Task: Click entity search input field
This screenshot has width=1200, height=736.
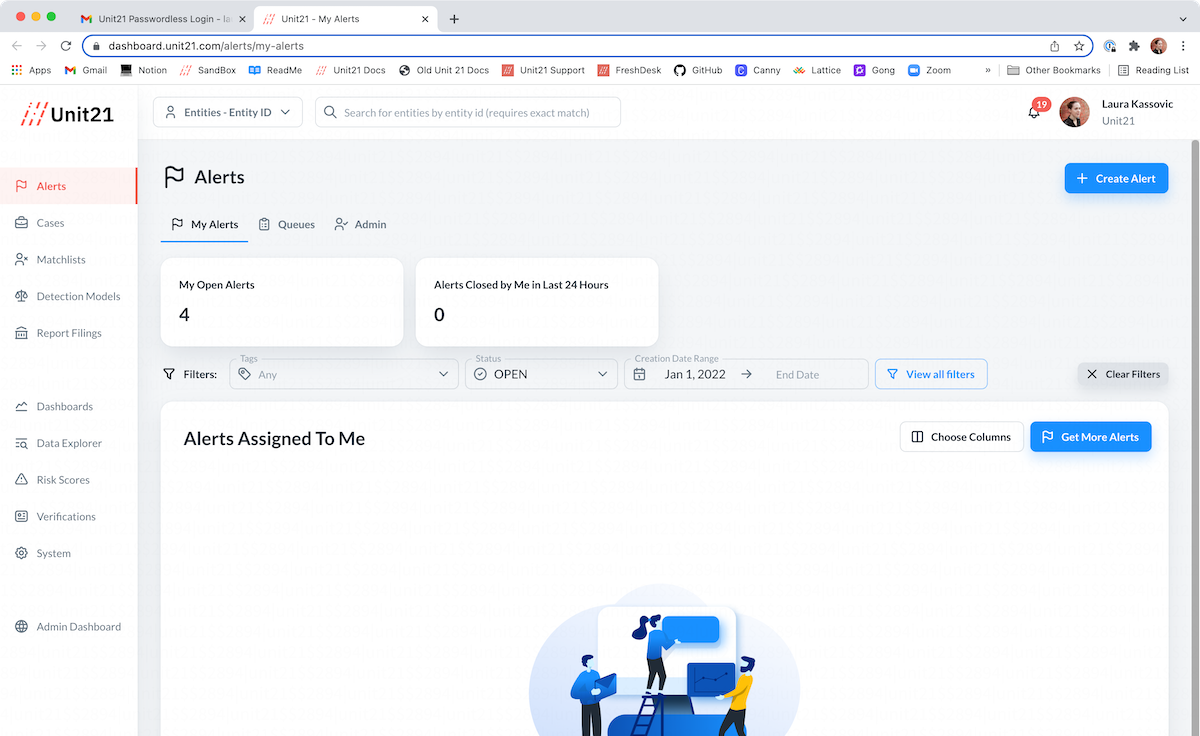Action: coord(468,112)
